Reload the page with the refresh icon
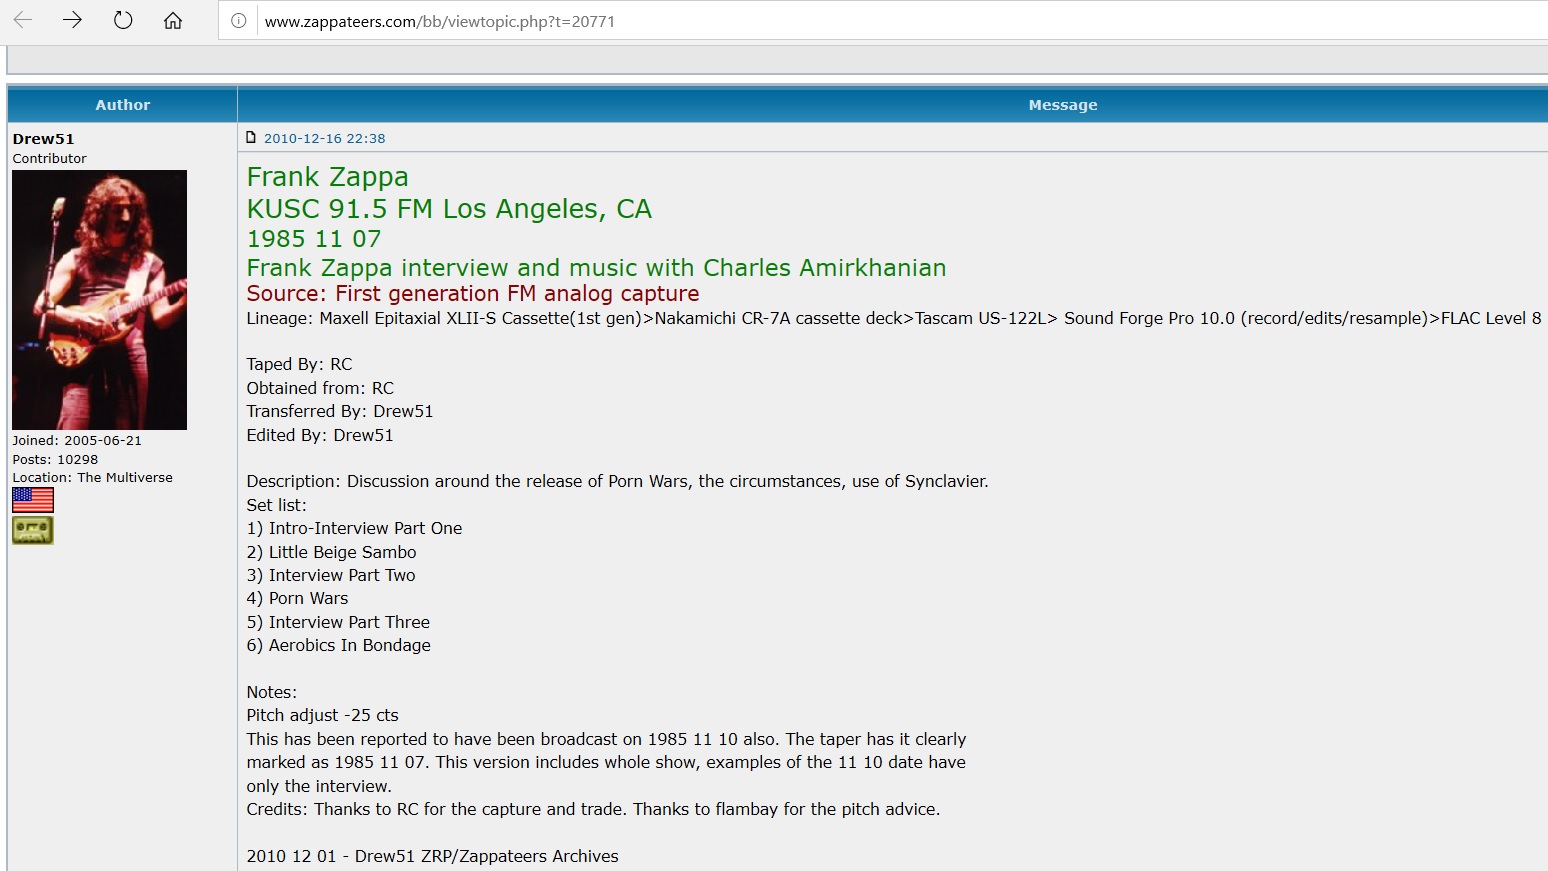The width and height of the screenshot is (1548, 871). pyautogui.click(x=123, y=20)
